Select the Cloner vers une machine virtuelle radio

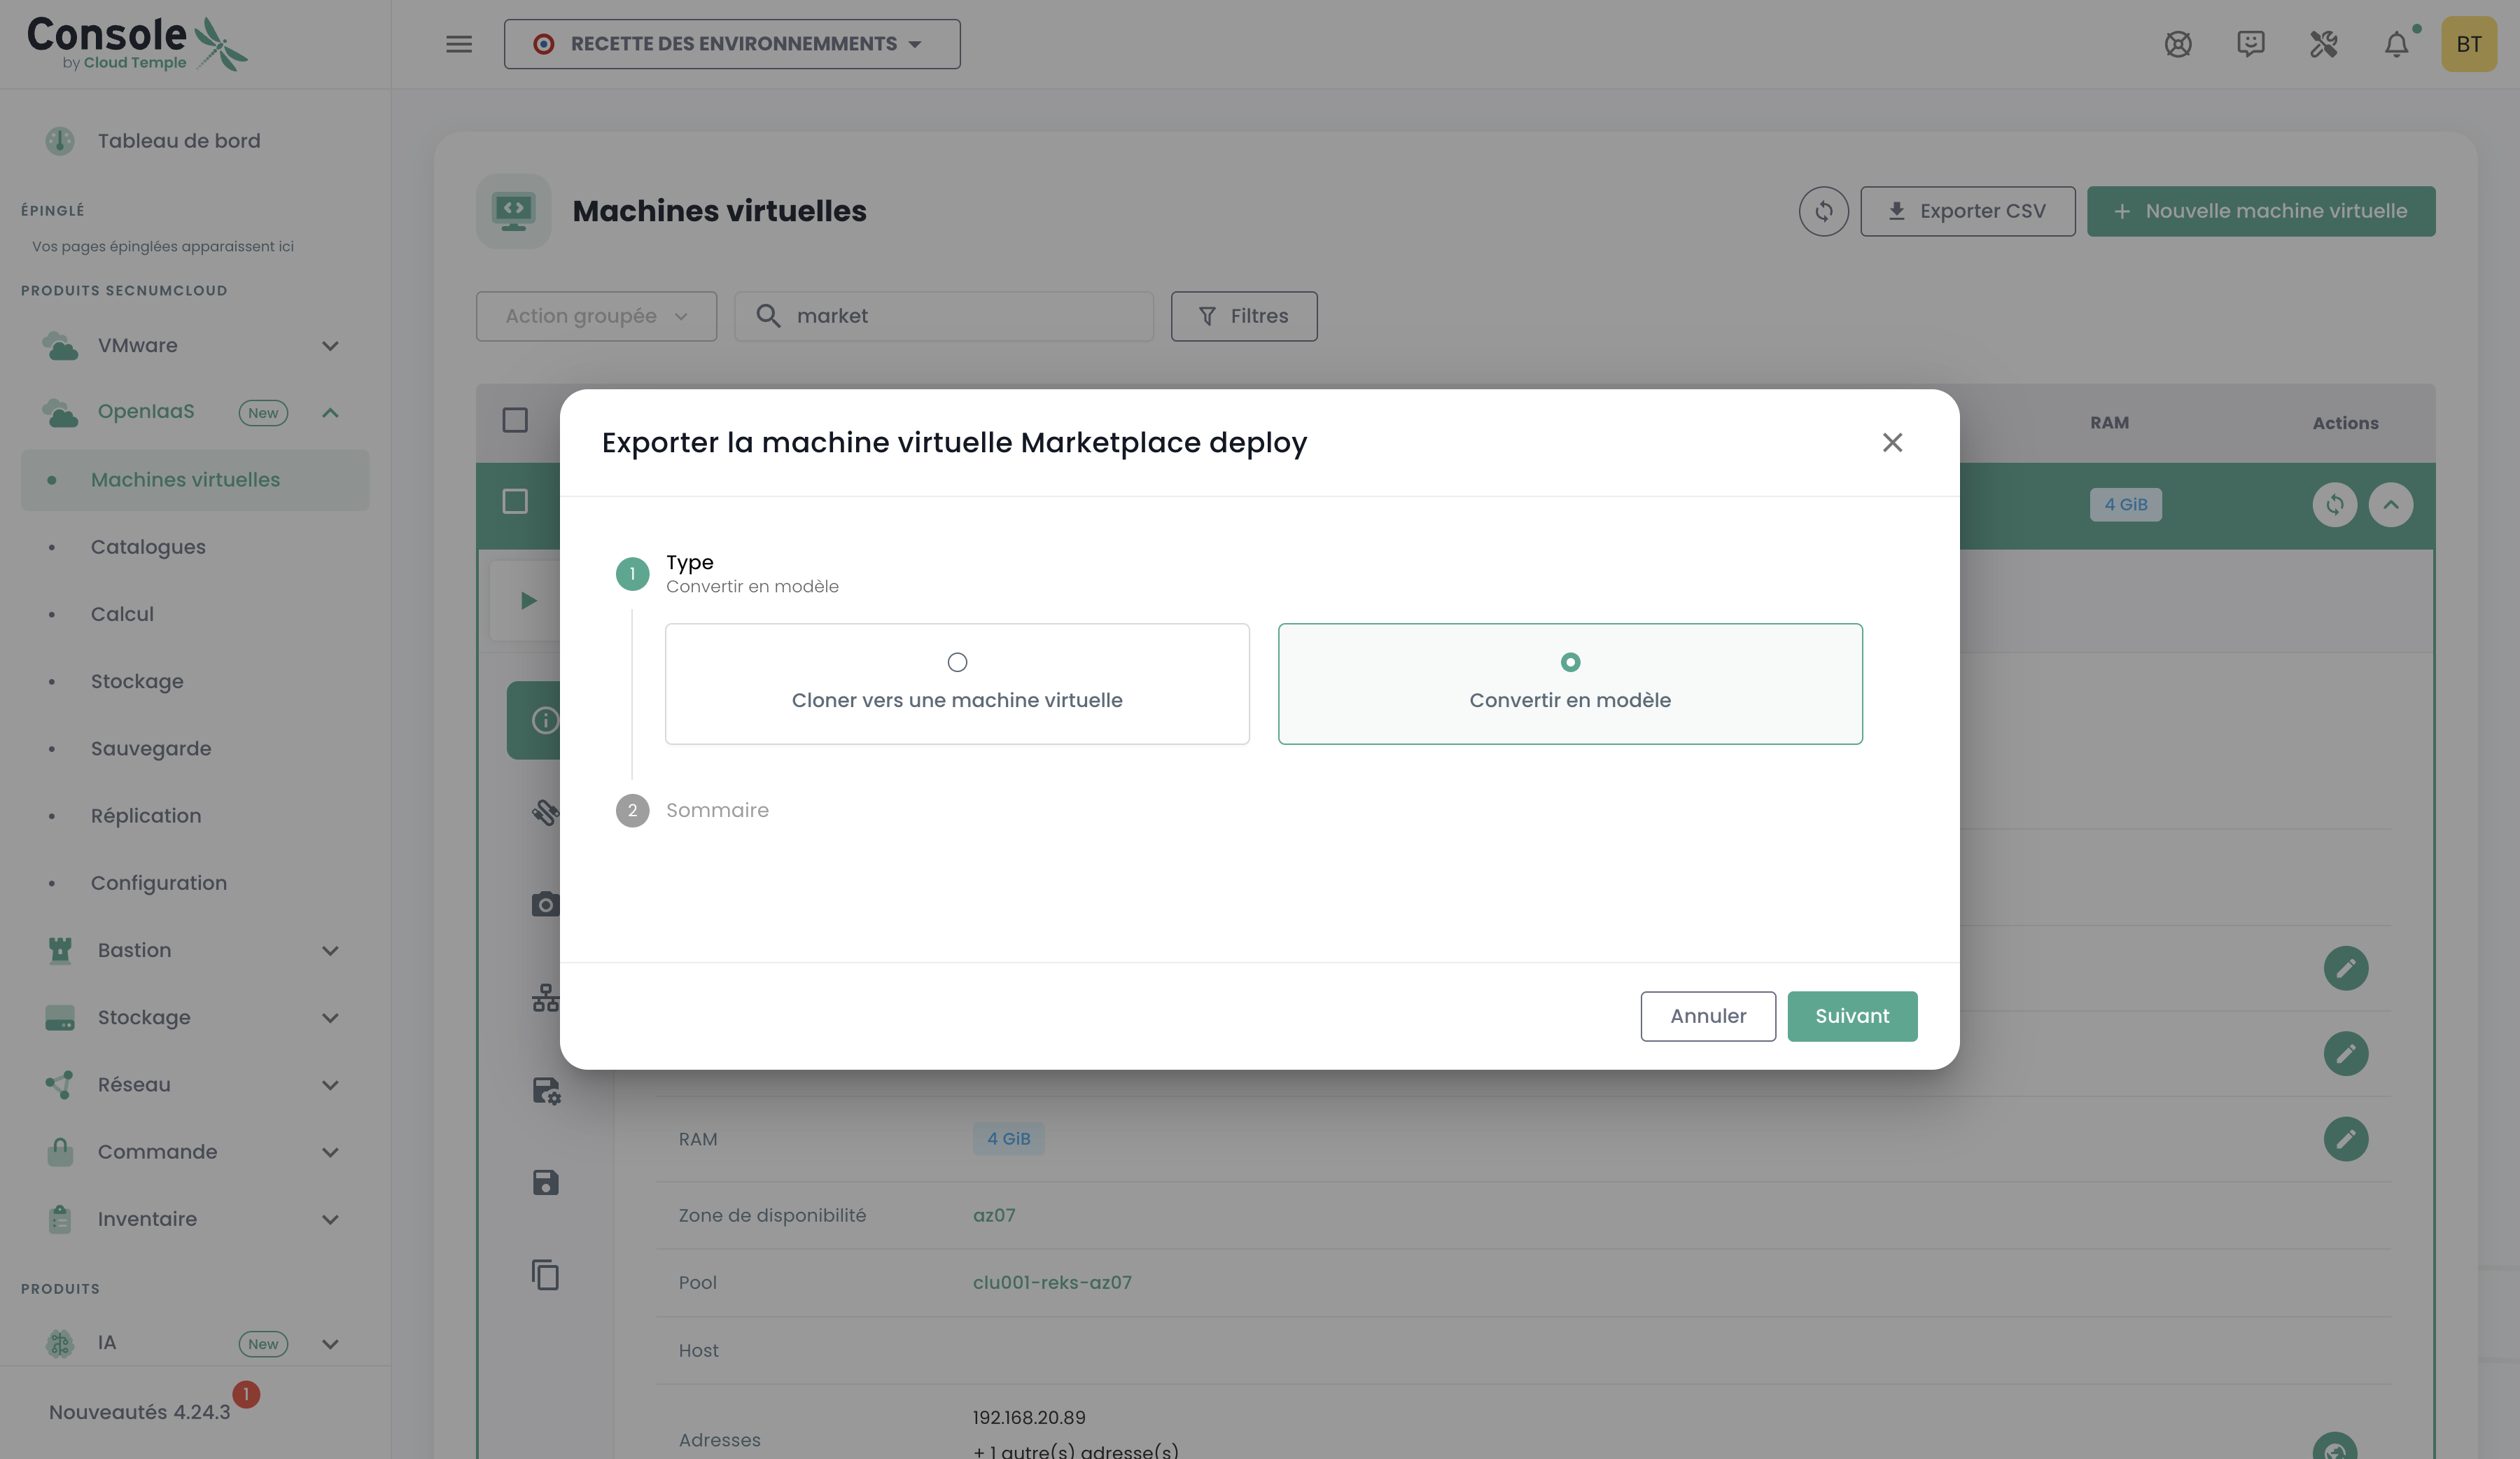pyautogui.click(x=957, y=663)
